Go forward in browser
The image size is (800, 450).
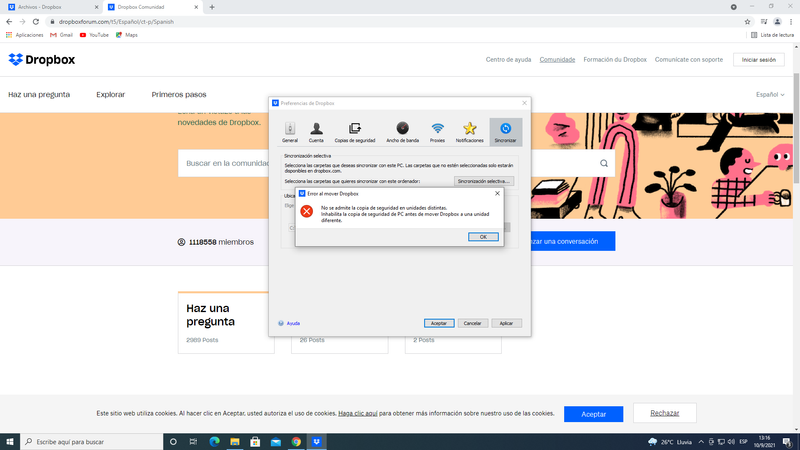[x=22, y=22]
